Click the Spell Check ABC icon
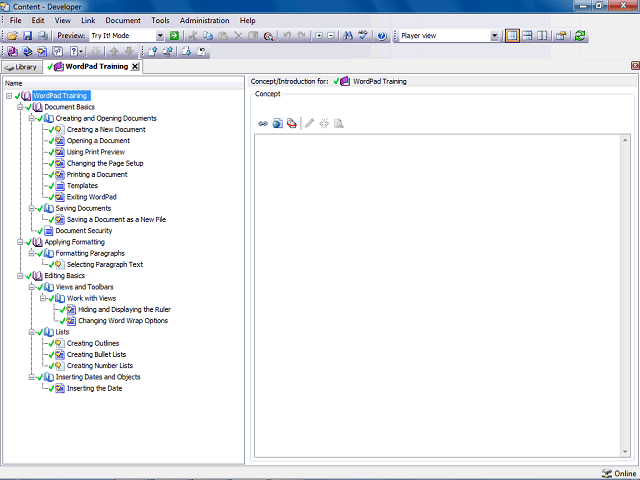This screenshot has width=640, height=480. (x=363, y=36)
